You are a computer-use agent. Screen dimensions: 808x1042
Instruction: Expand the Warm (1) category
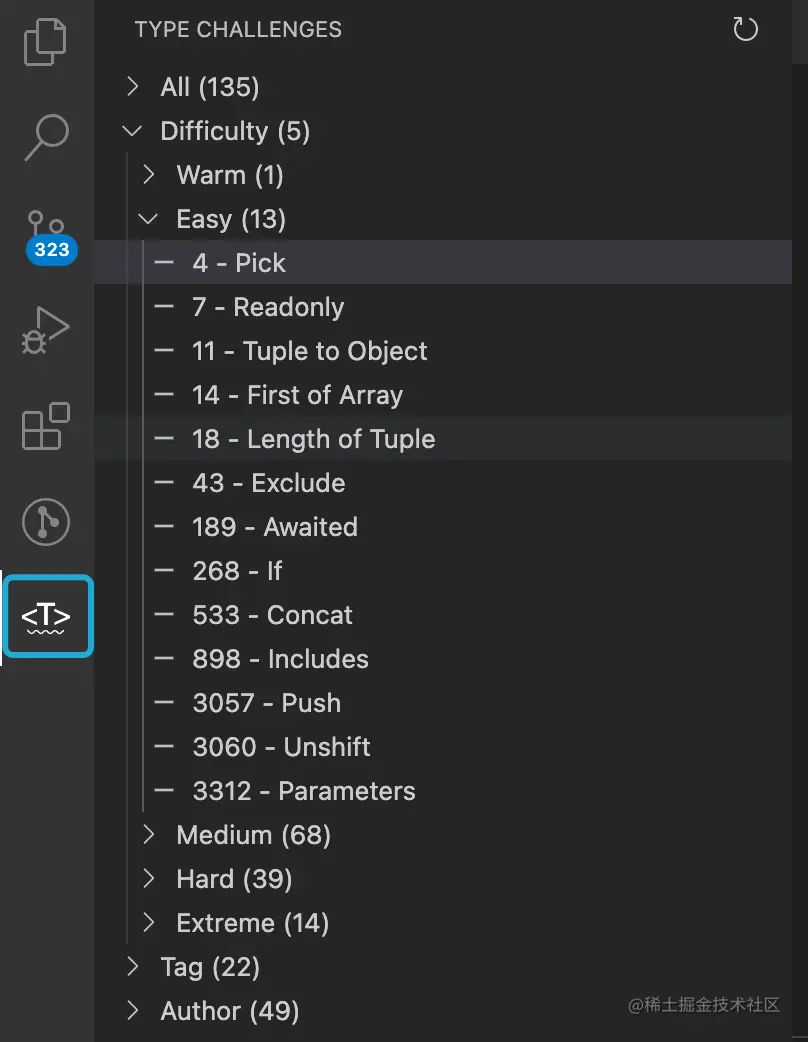(x=229, y=175)
